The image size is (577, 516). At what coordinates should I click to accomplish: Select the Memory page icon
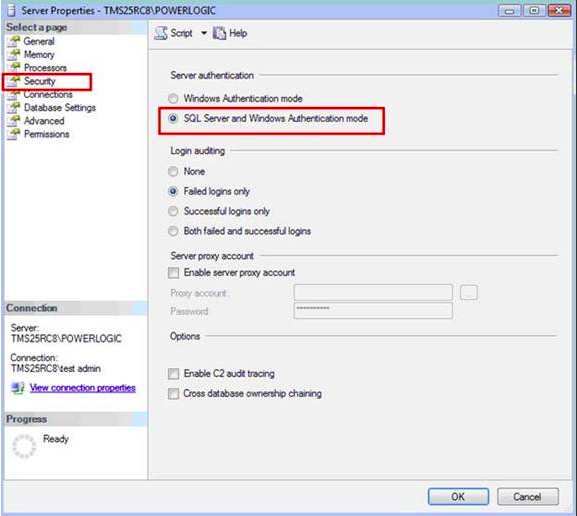[x=14, y=54]
